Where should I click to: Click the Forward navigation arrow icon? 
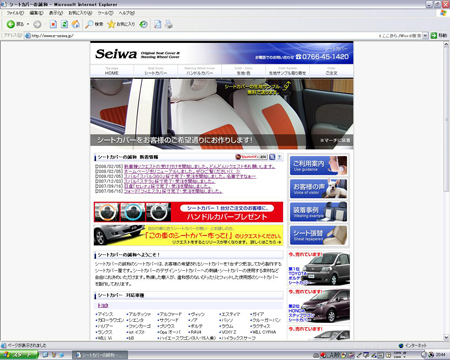(x=37, y=24)
